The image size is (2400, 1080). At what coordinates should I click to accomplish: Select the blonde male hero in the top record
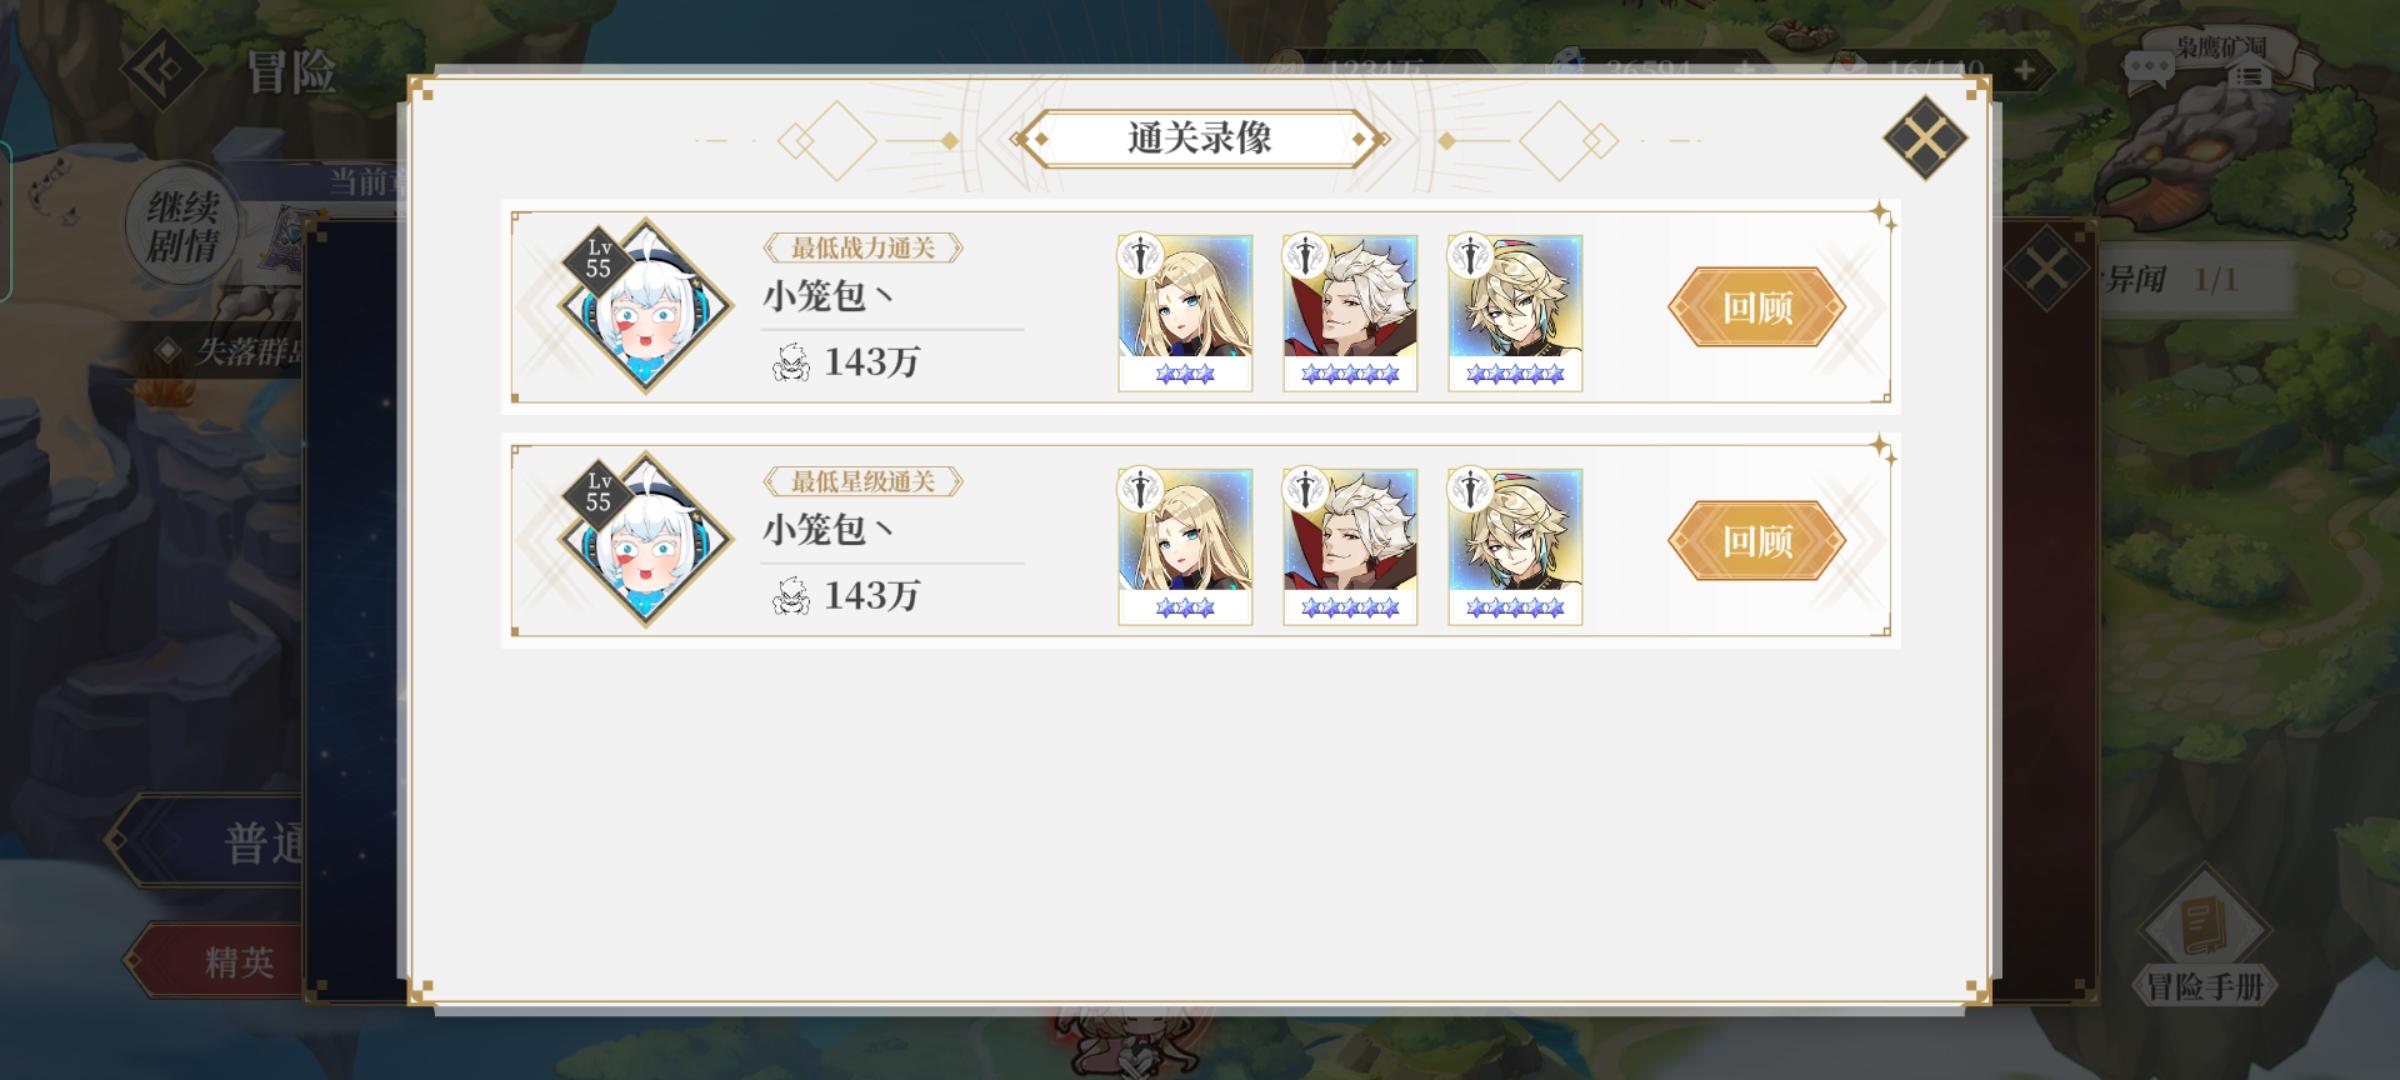pos(1515,313)
